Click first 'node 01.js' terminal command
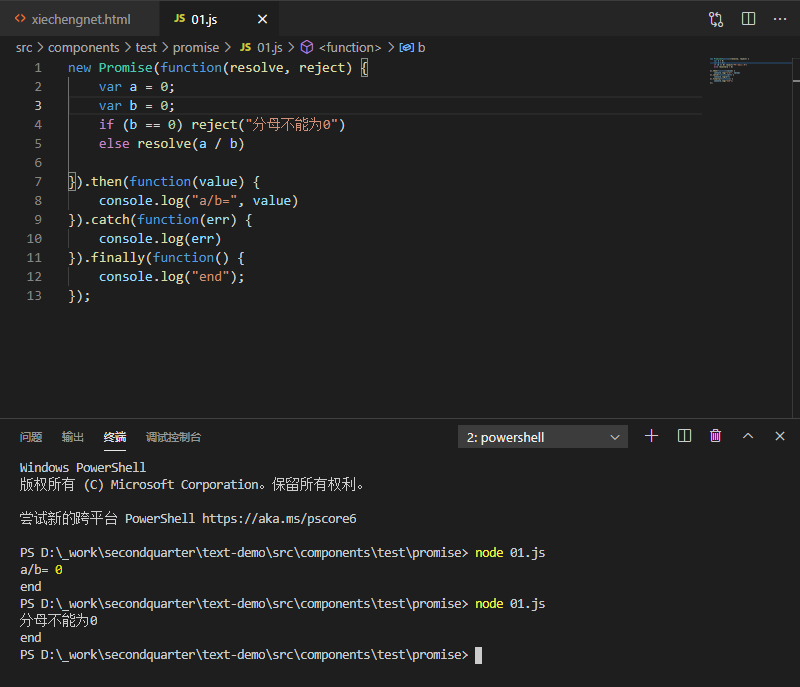Image resolution: width=800 pixels, height=687 pixels. tap(510, 553)
